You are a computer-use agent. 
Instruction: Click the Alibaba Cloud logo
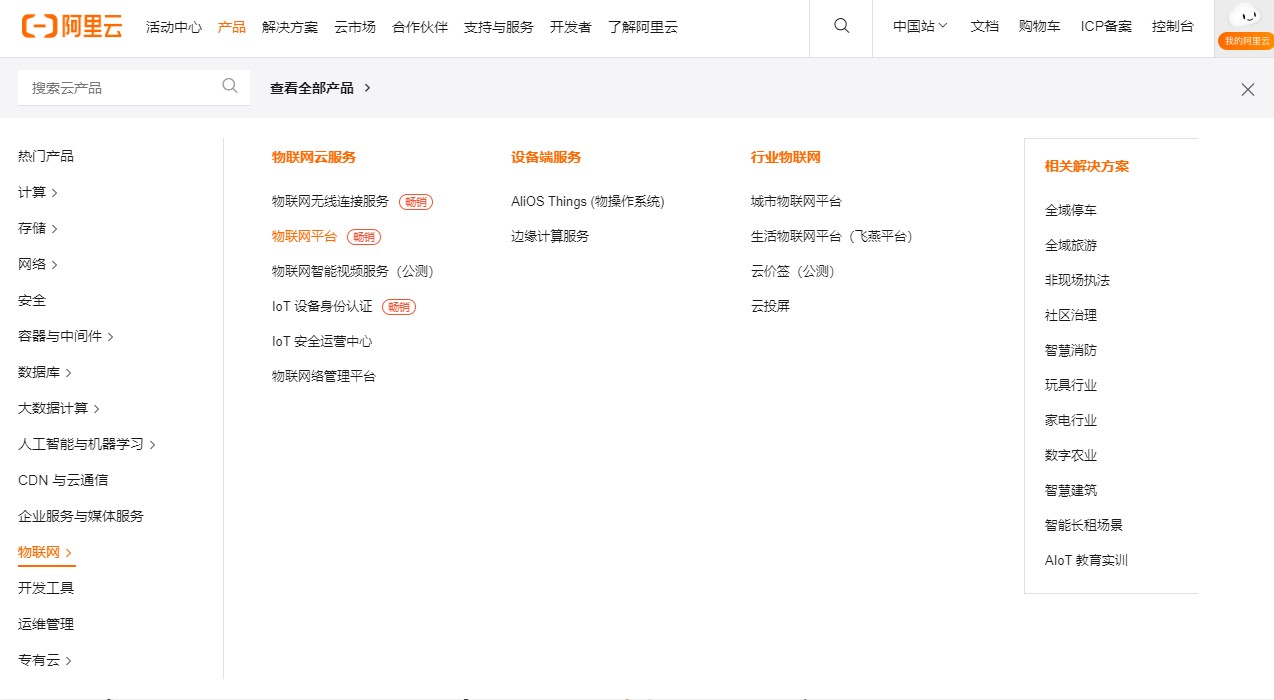point(72,27)
